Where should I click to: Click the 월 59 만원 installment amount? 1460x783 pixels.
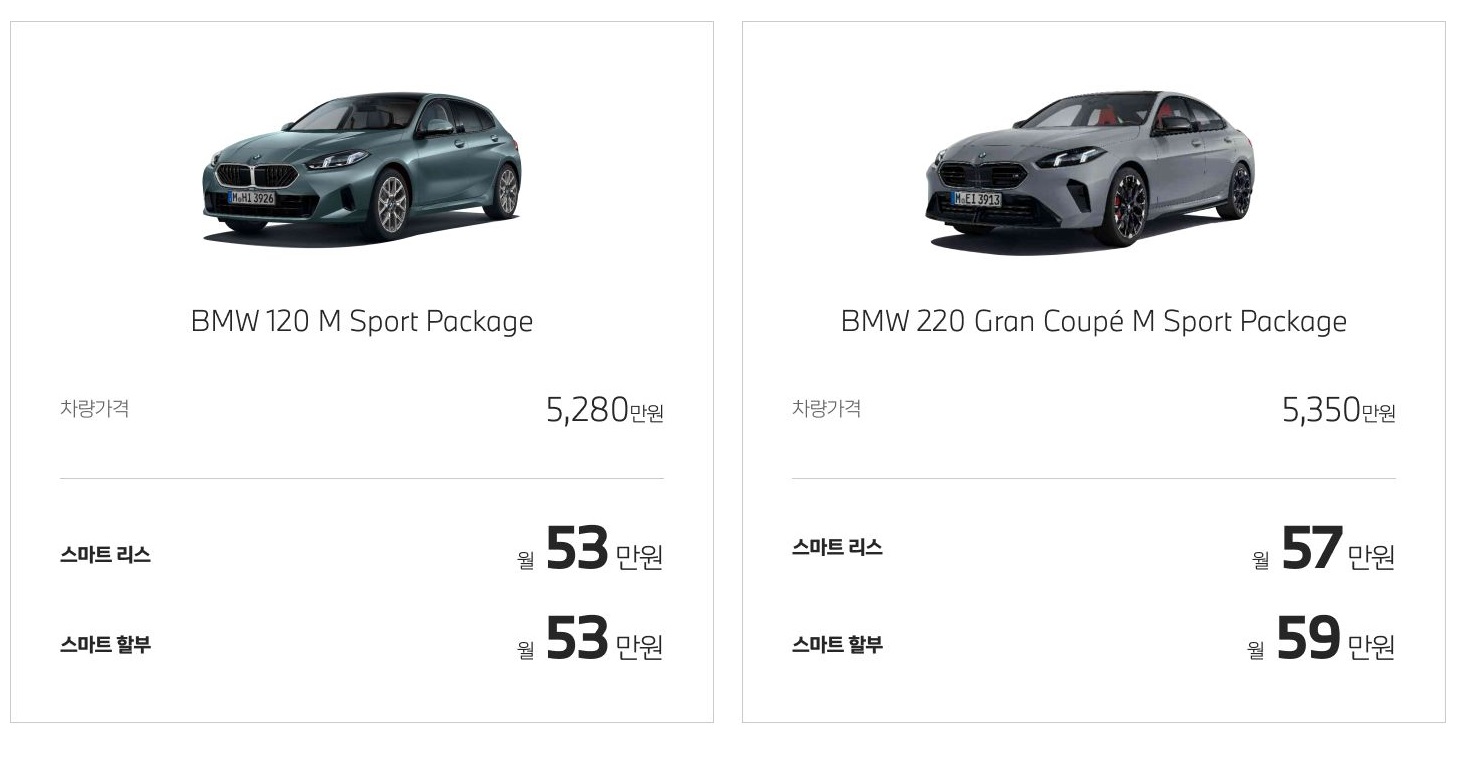point(1321,640)
